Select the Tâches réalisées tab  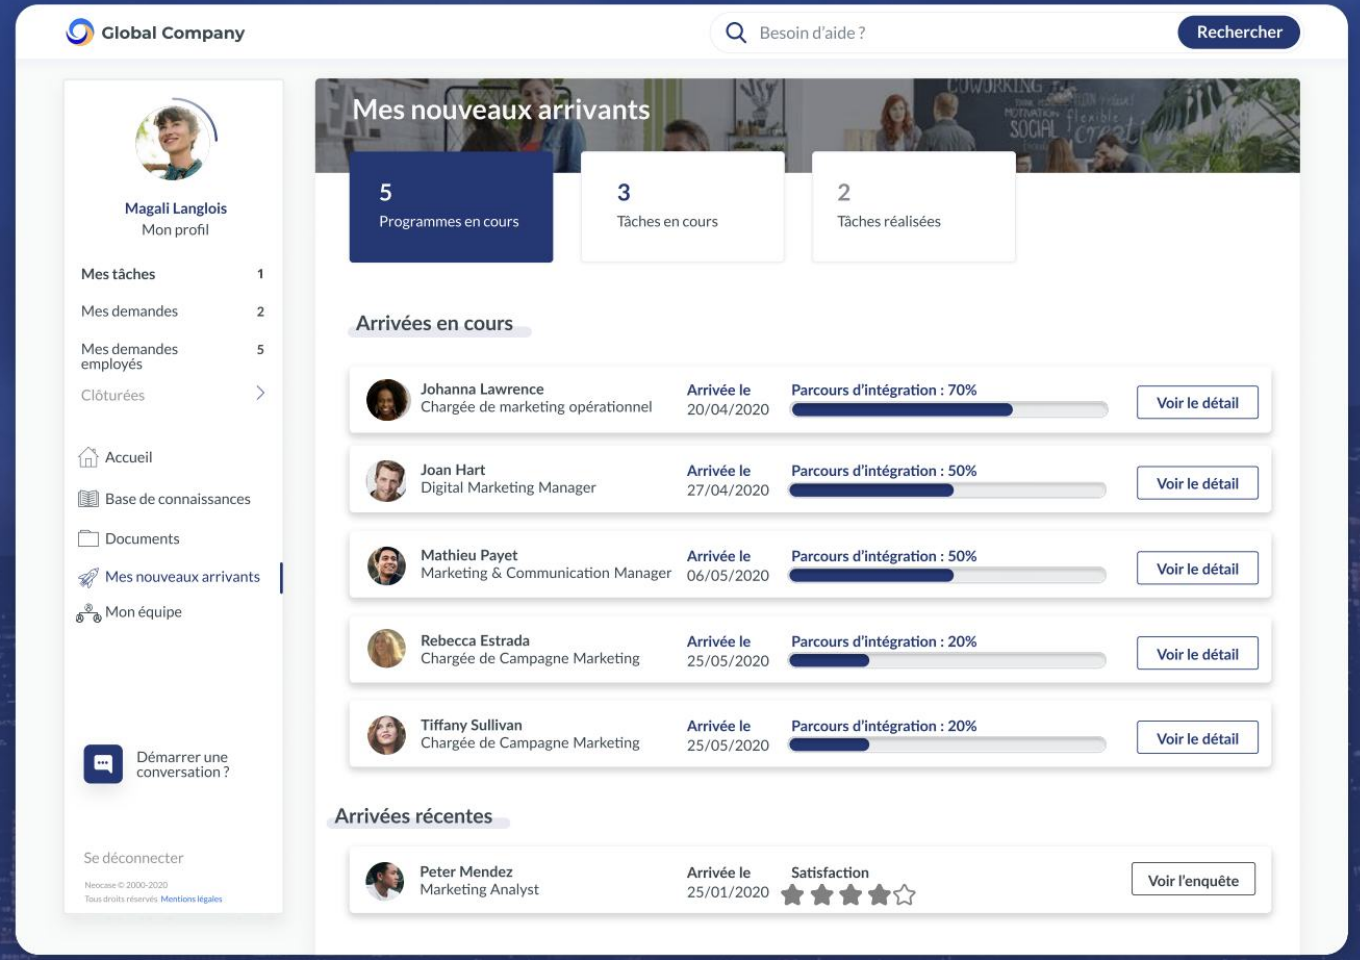(914, 207)
